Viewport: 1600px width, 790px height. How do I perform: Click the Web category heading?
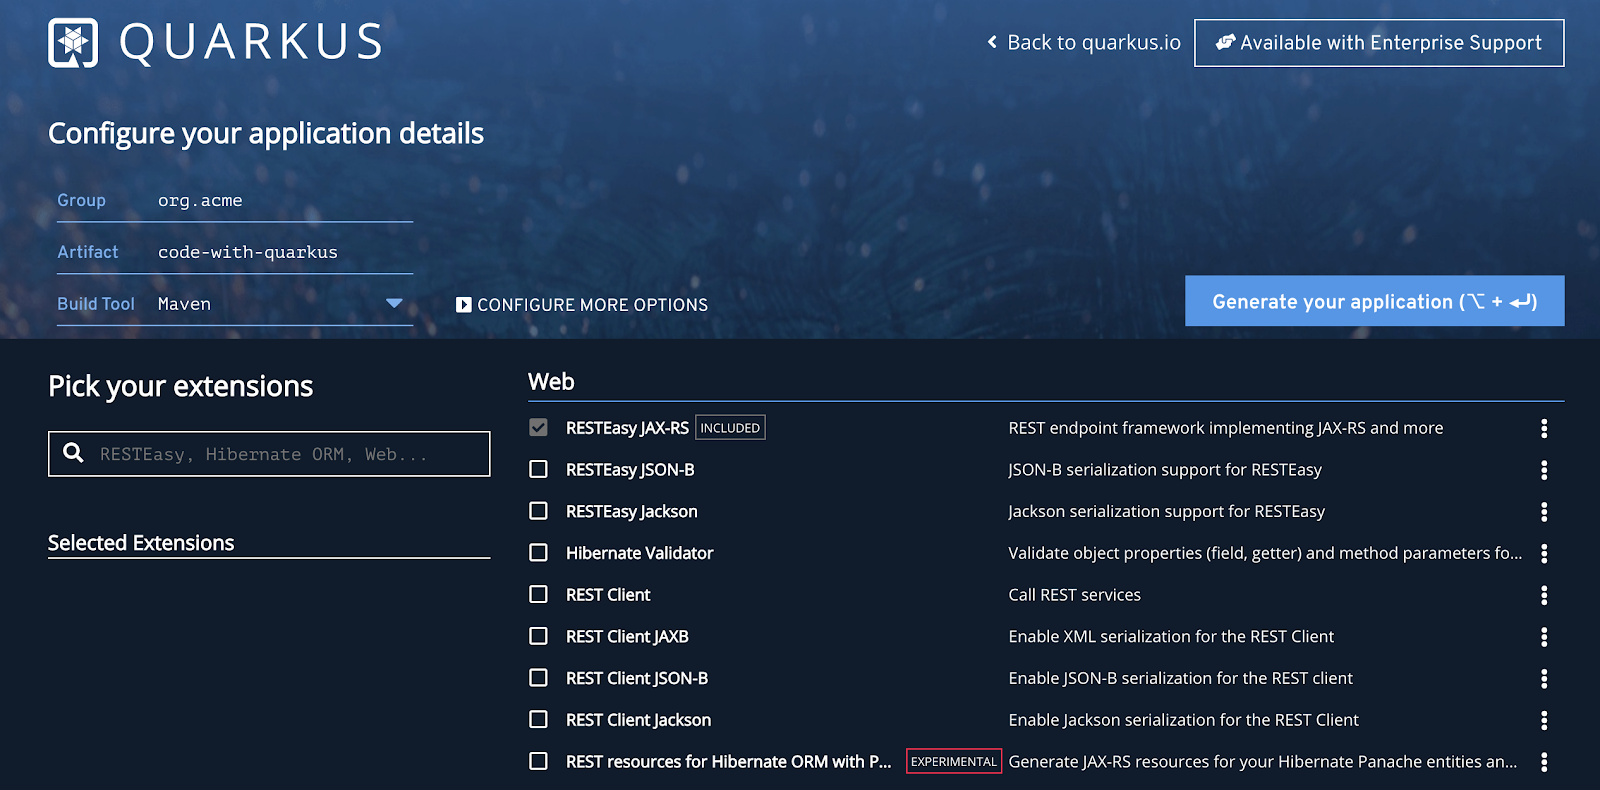coord(551,382)
